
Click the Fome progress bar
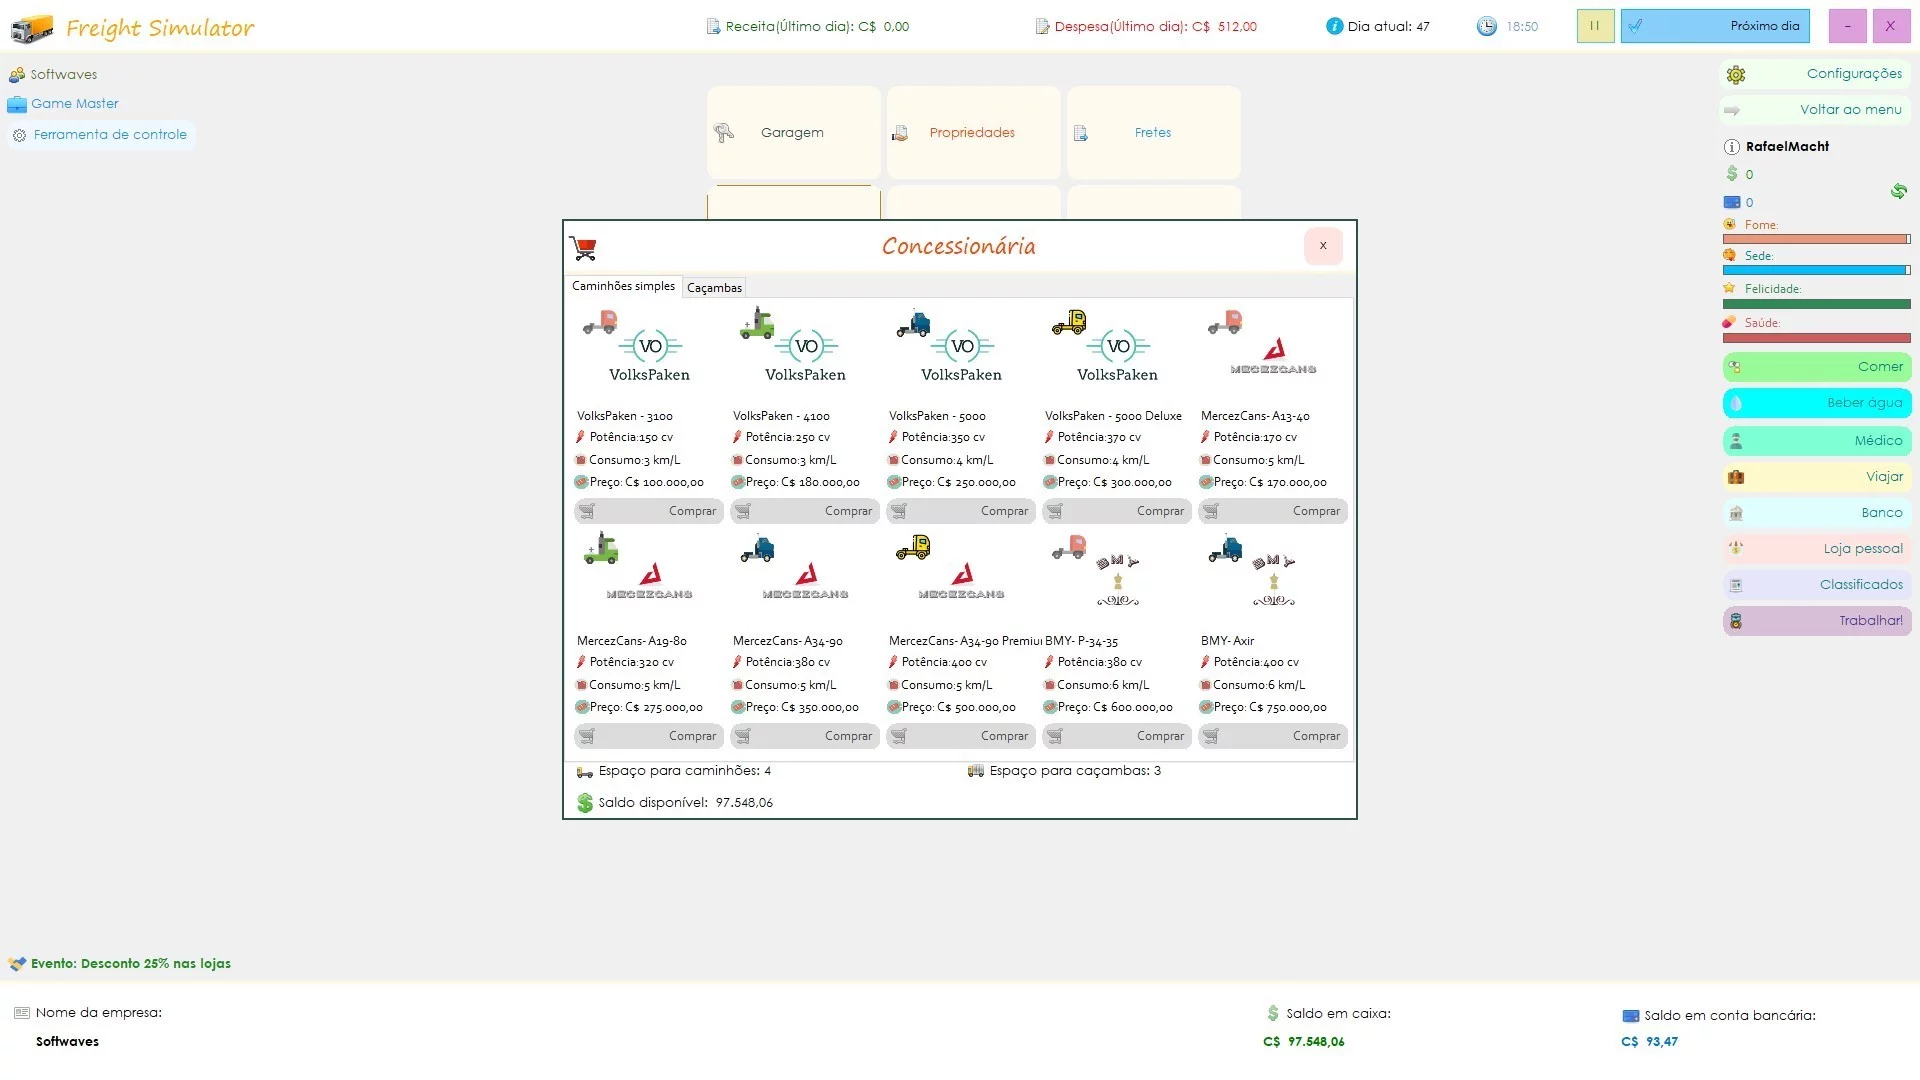1816,239
